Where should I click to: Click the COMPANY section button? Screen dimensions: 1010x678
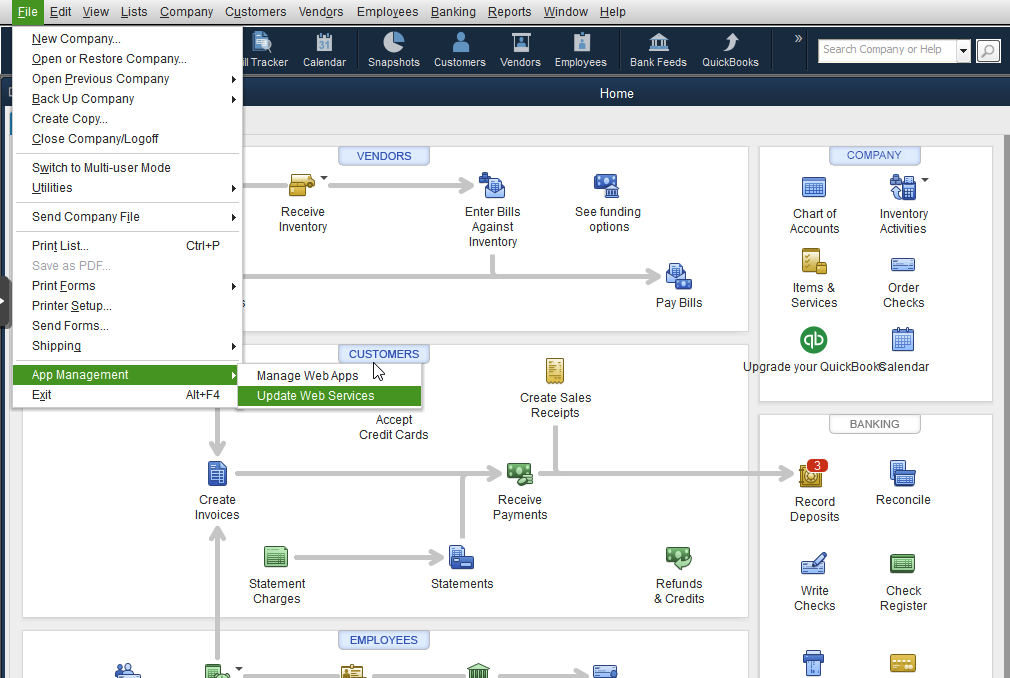pos(874,155)
